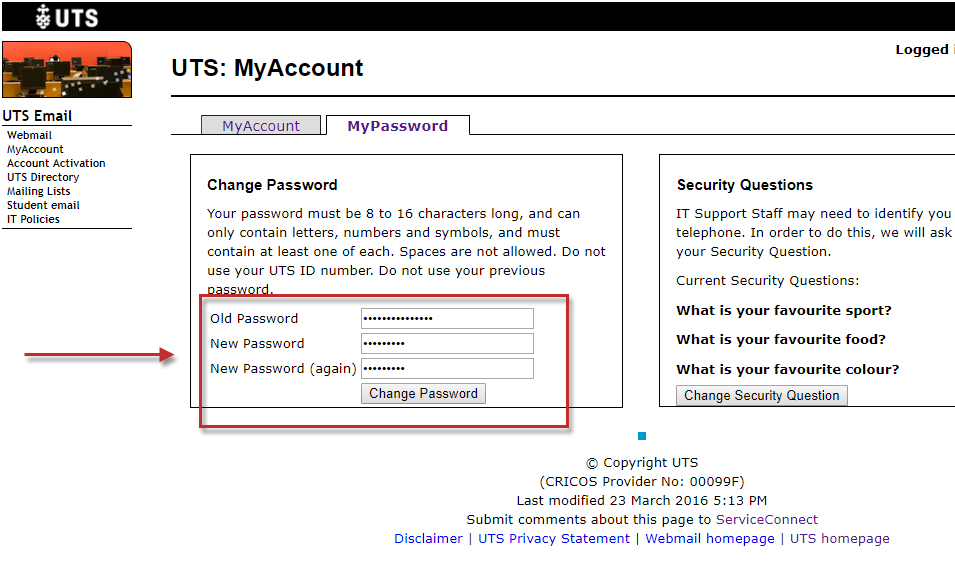Image resolution: width=955 pixels, height=576 pixels.
Task: Go to Account Activation link
Action: [x=56, y=163]
